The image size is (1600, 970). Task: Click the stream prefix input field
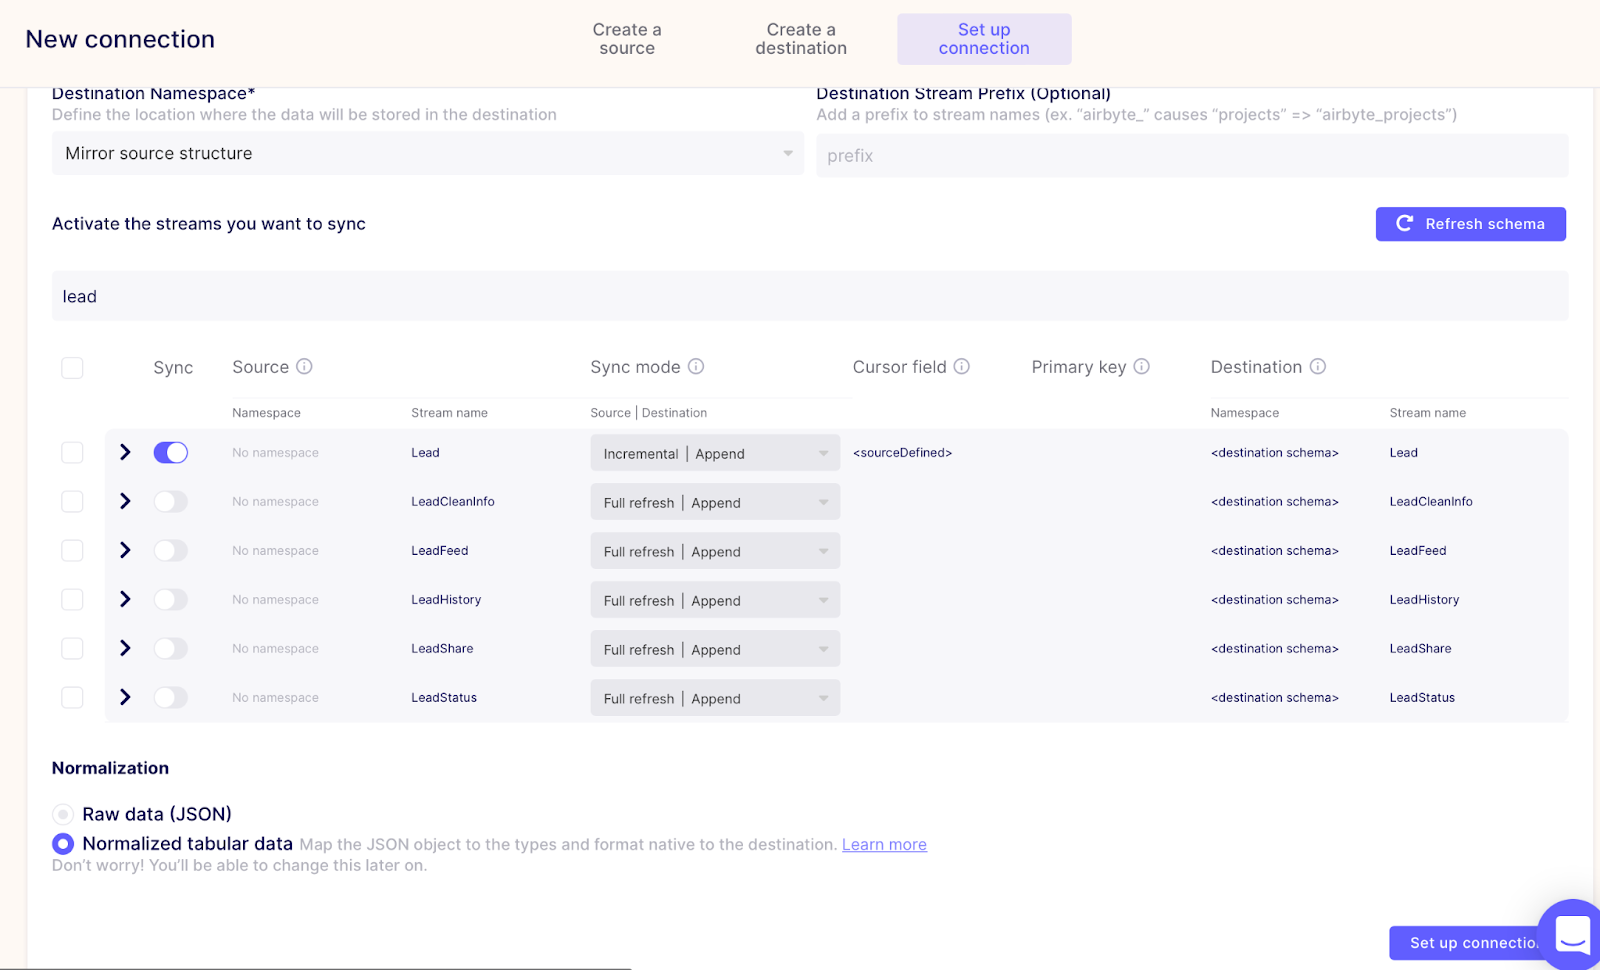[x=1192, y=155]
